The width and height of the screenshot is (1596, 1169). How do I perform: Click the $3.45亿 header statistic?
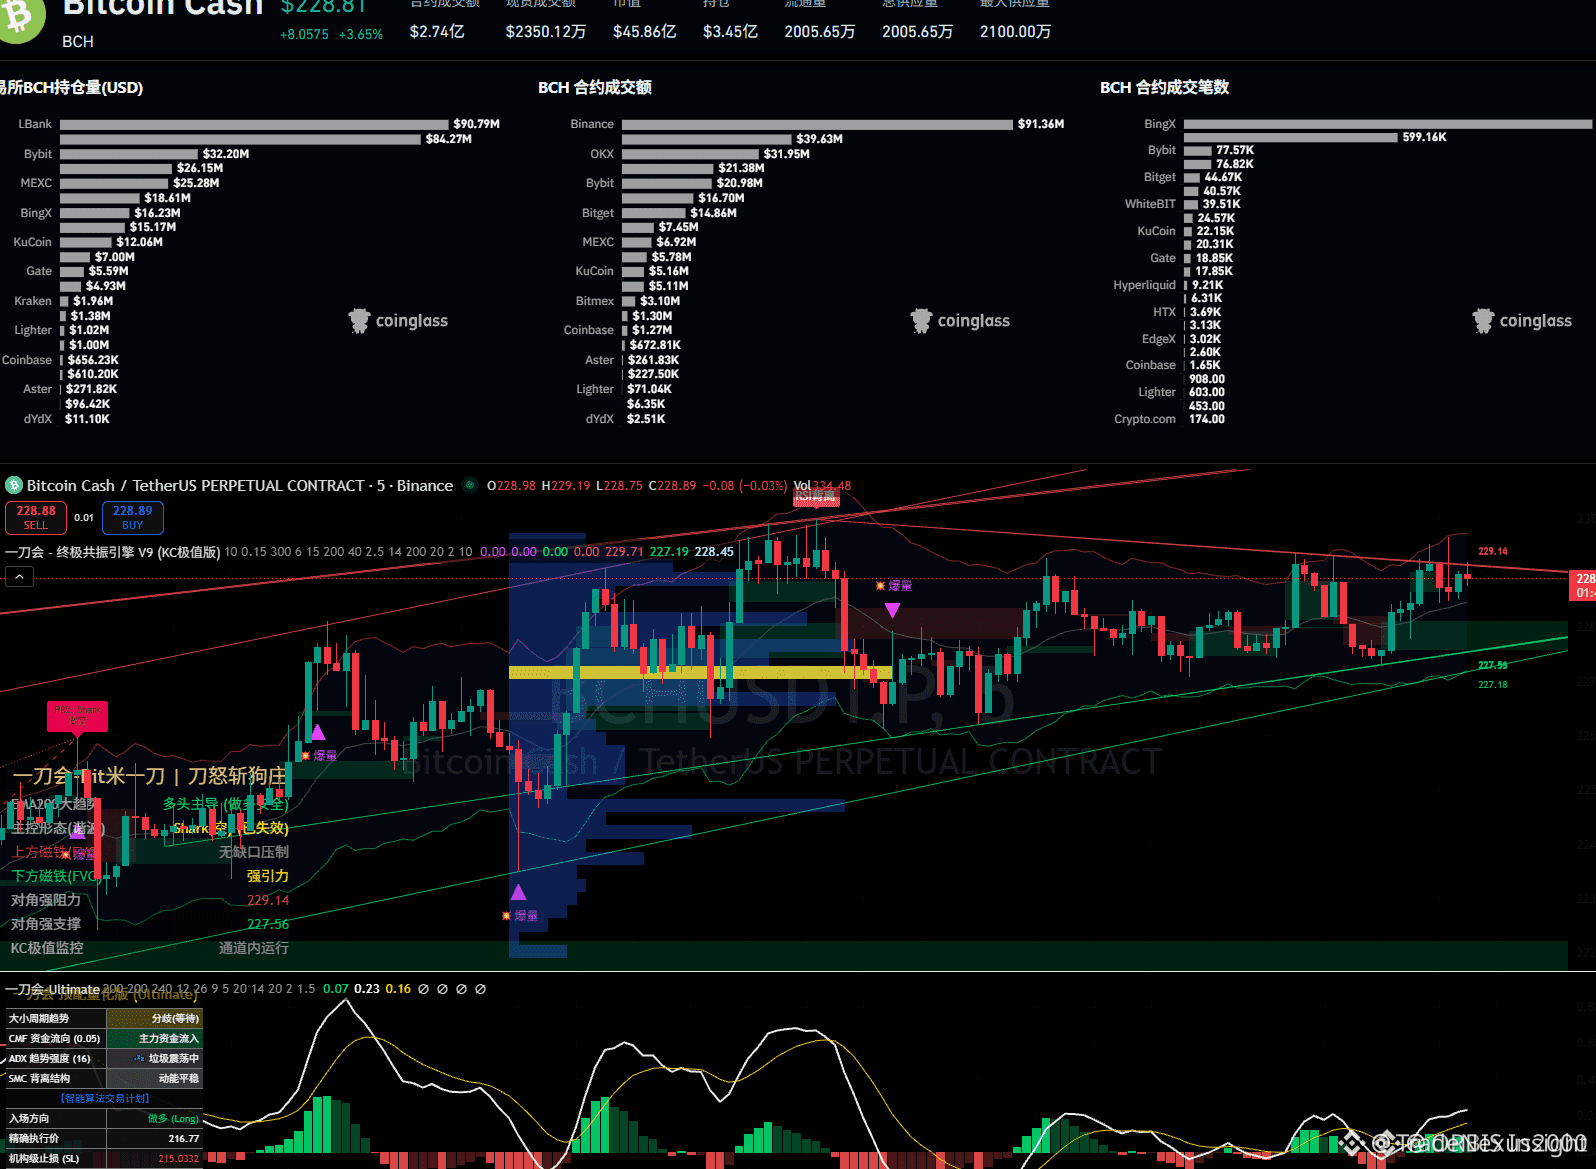(730, 32)
